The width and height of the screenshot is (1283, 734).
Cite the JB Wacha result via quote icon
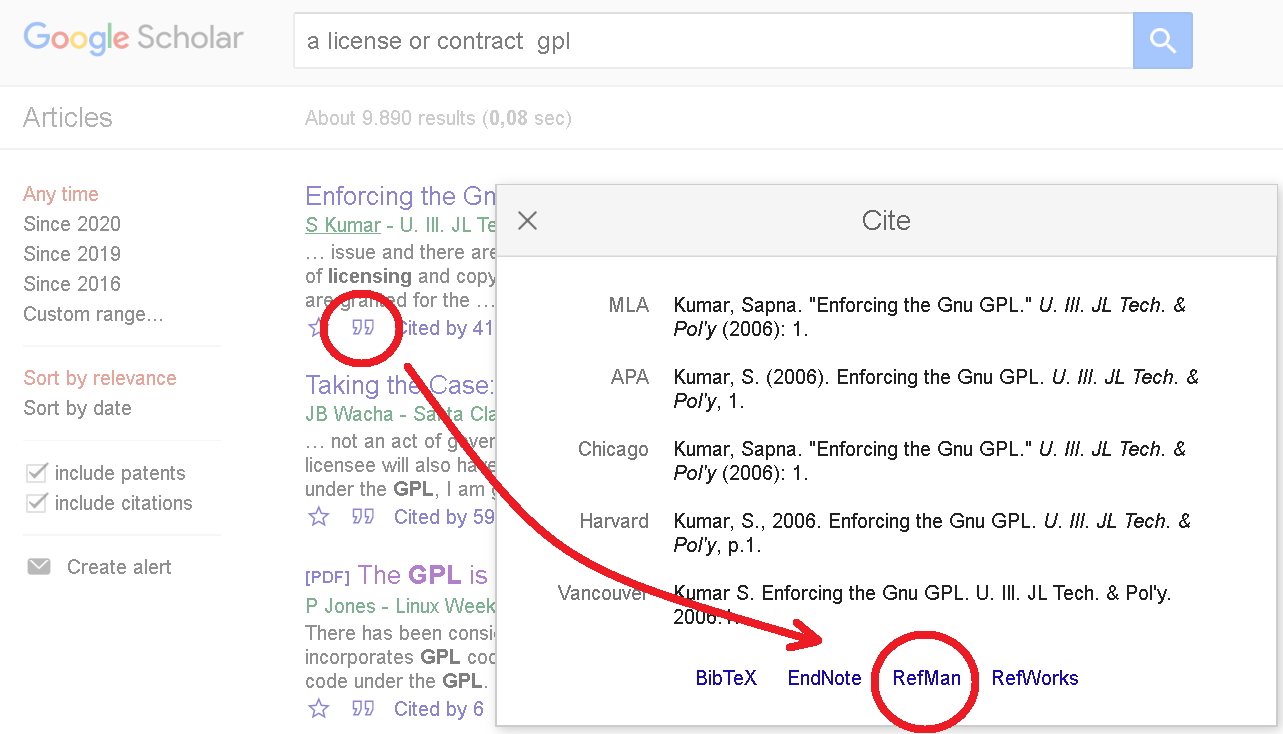click(x=363, y=517)
